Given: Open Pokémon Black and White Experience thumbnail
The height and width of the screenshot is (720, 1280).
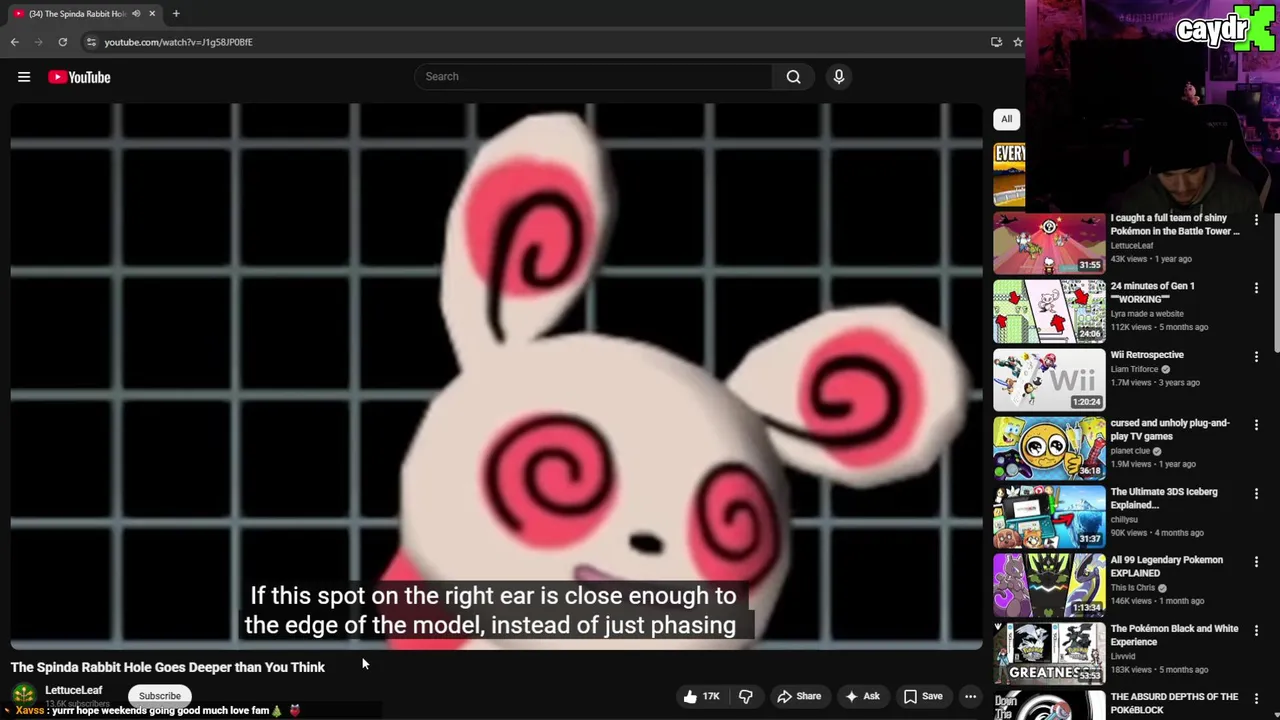Looking at the screenshot, I should pyautogui.click(x=1049, y=654).
